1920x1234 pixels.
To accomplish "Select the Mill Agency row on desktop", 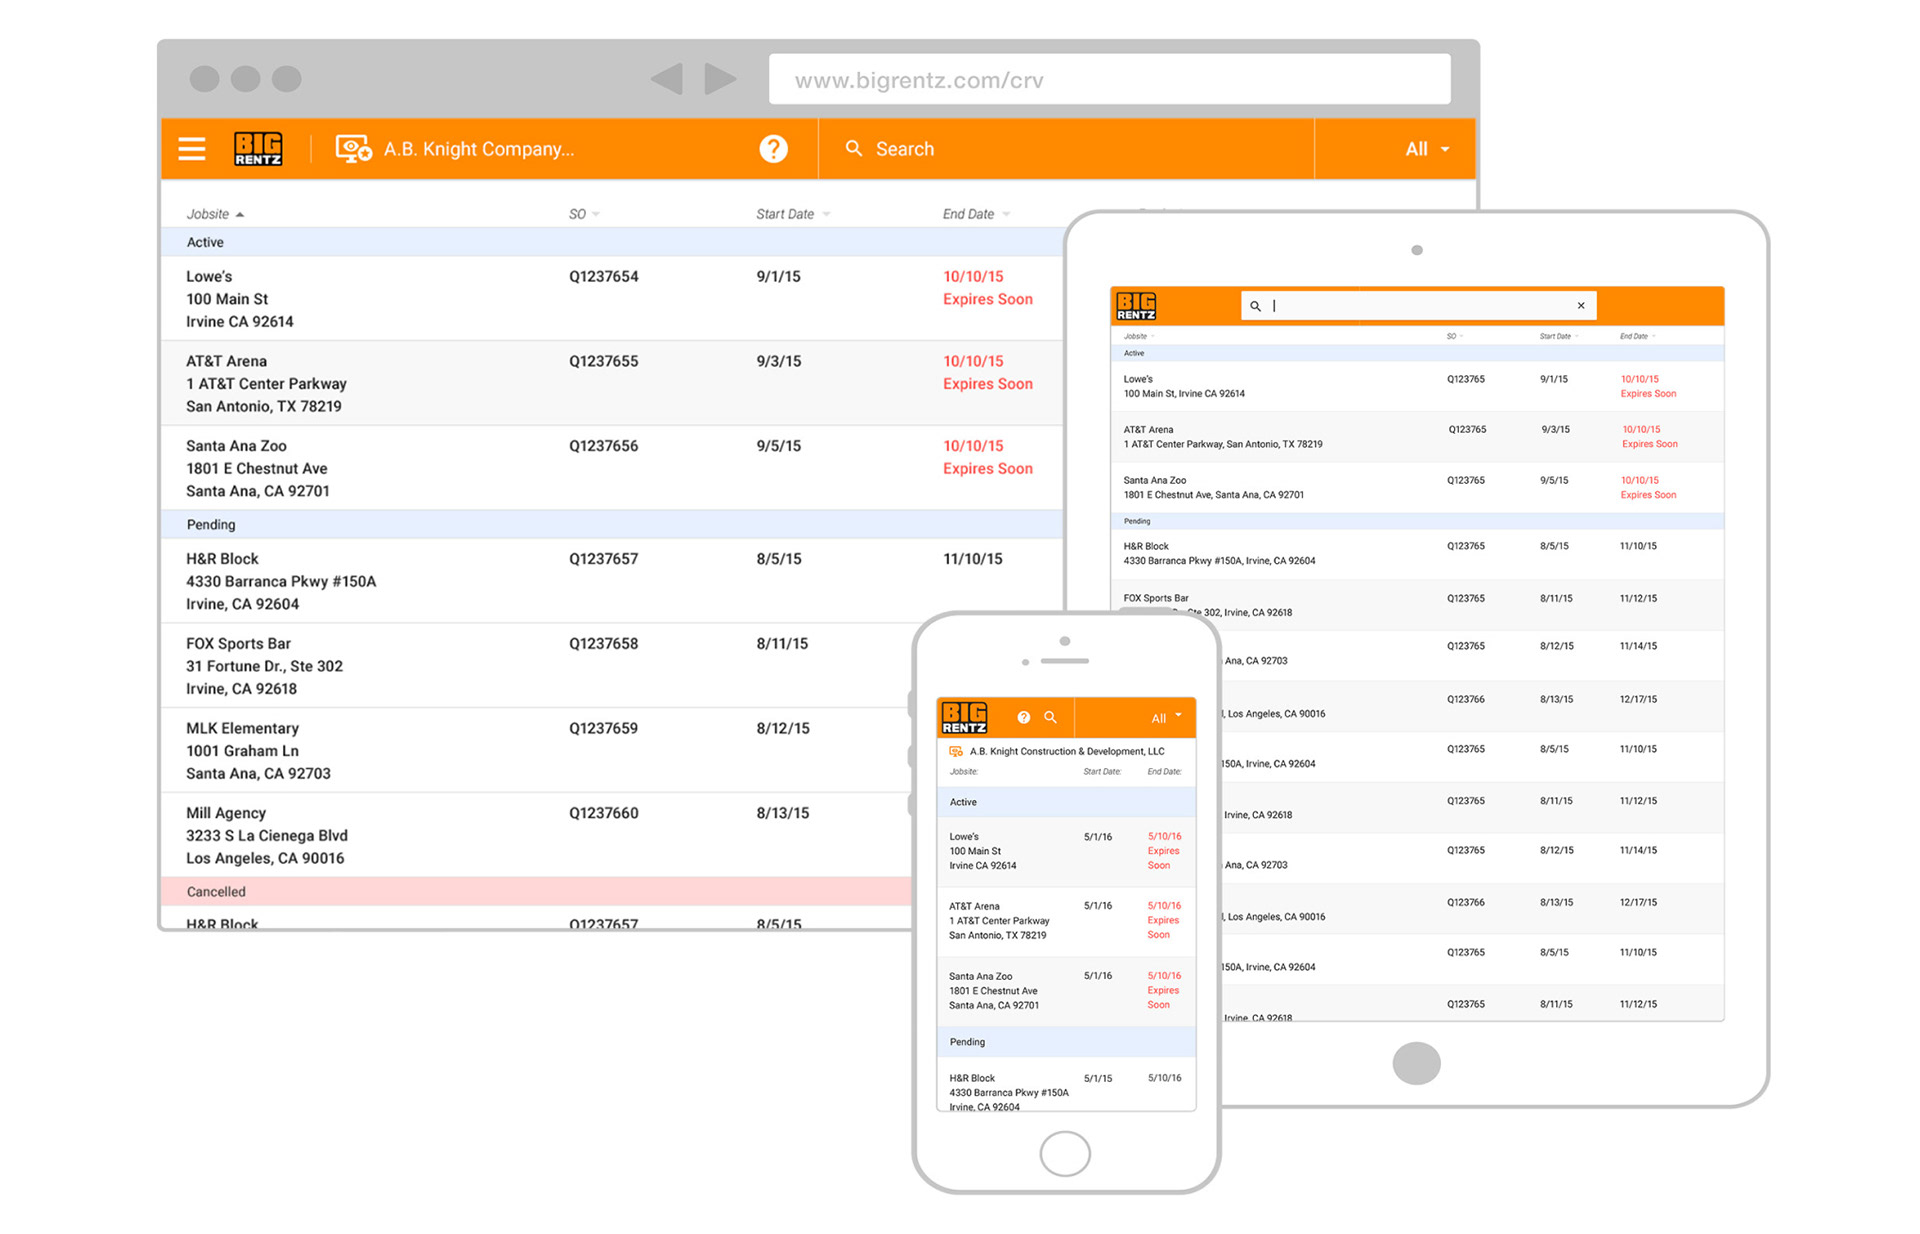I will coord(537,835).
